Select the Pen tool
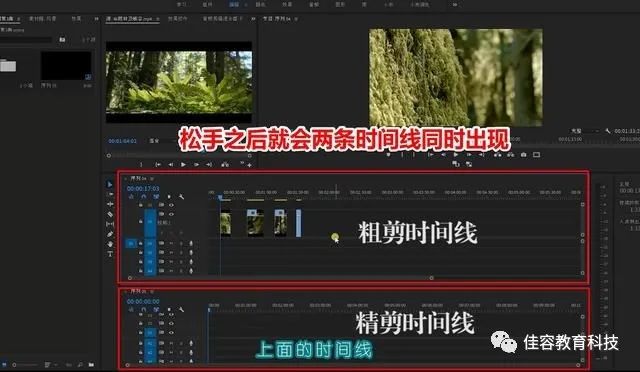 coord(110,234)
